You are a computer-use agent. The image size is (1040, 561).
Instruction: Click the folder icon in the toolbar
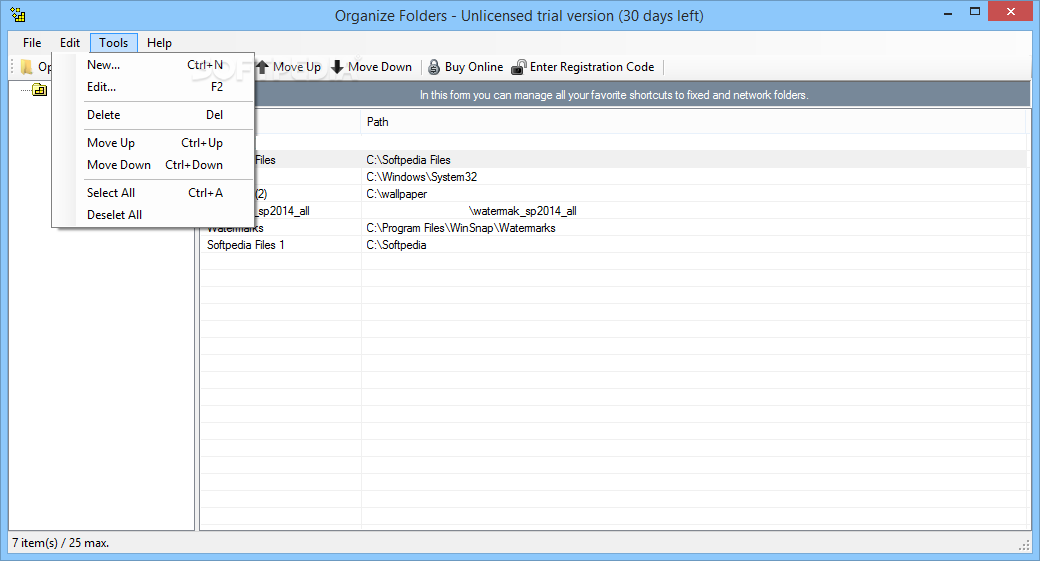click(x=27, y=67)
